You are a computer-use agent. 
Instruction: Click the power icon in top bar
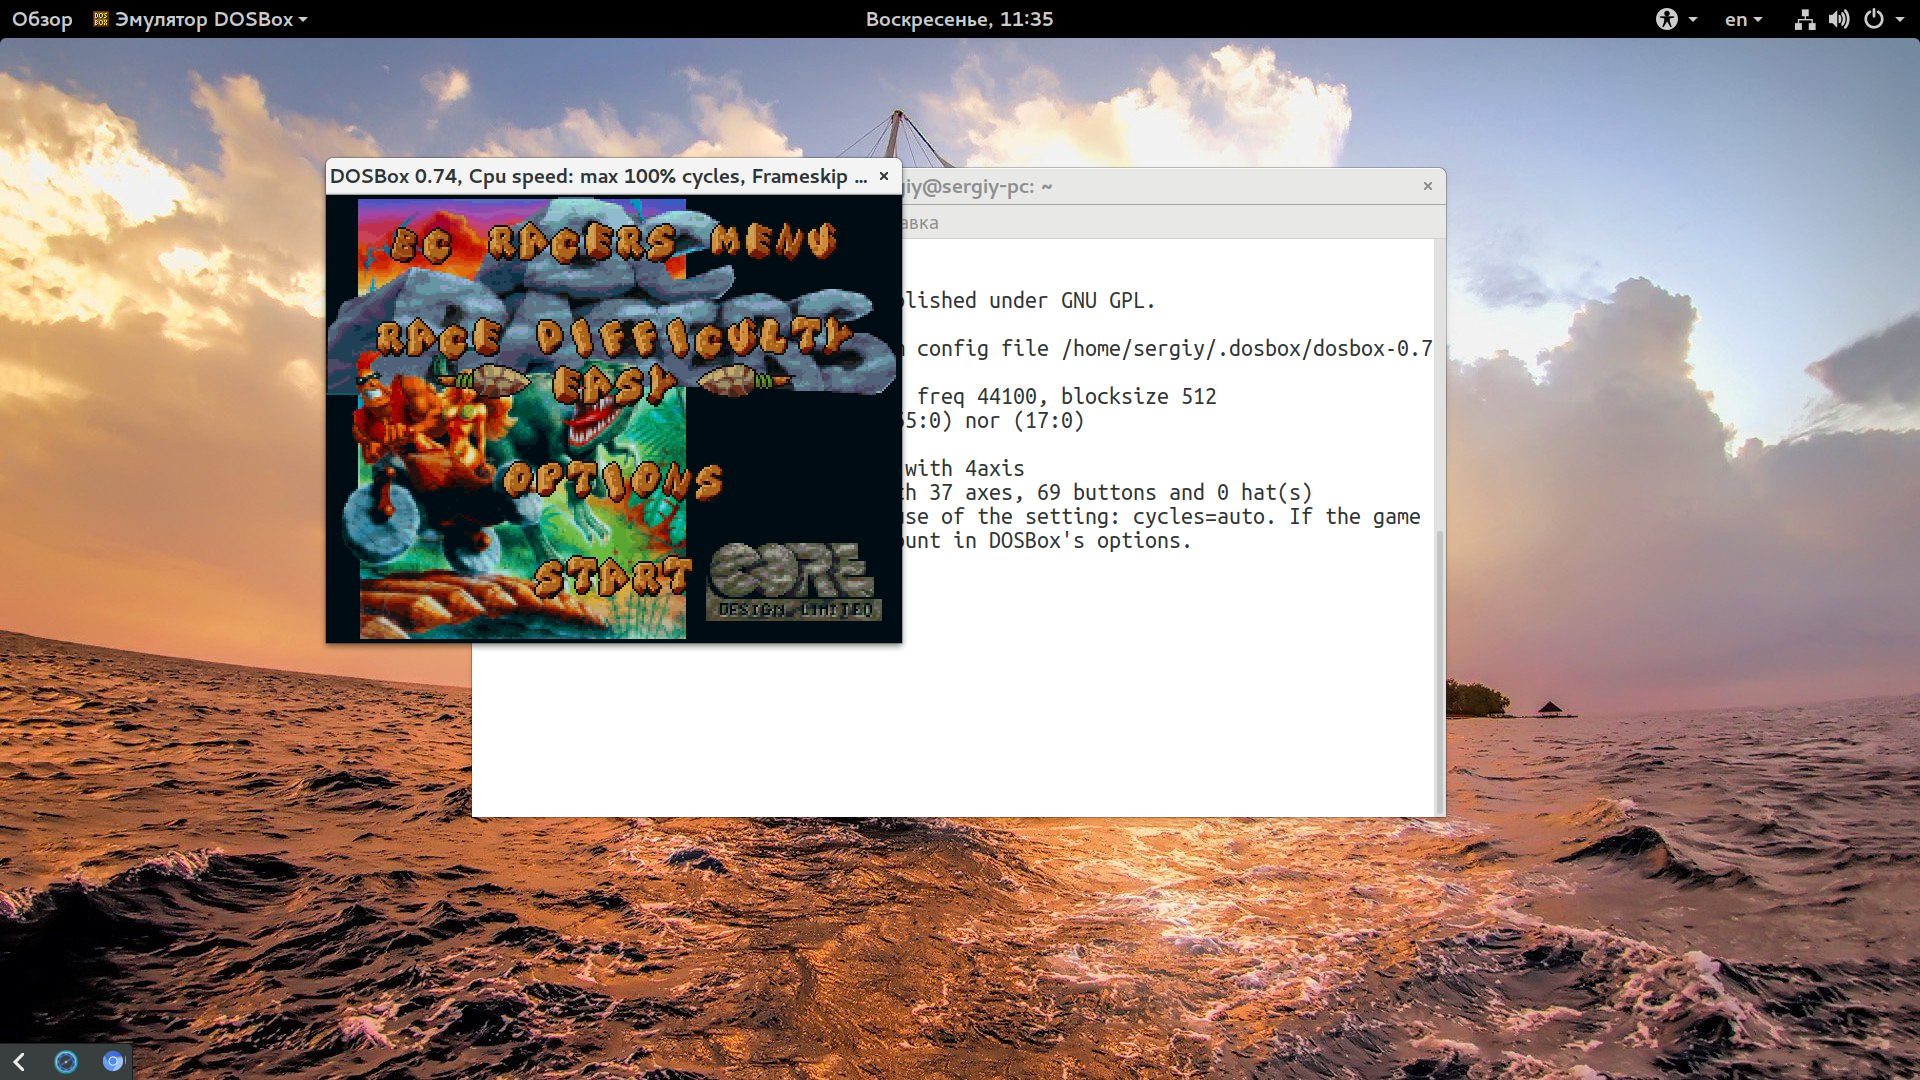click(1873, 19)
